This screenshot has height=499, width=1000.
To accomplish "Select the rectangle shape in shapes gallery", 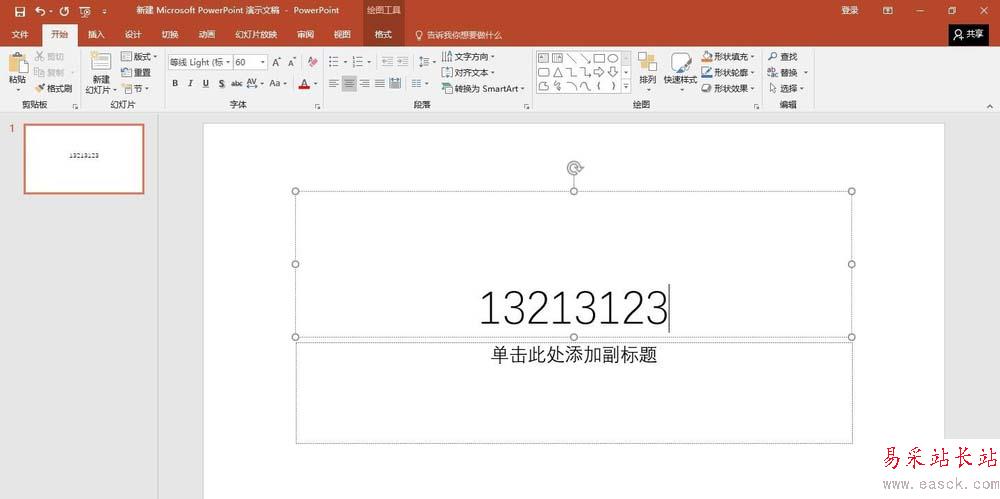I will point(599,58).
